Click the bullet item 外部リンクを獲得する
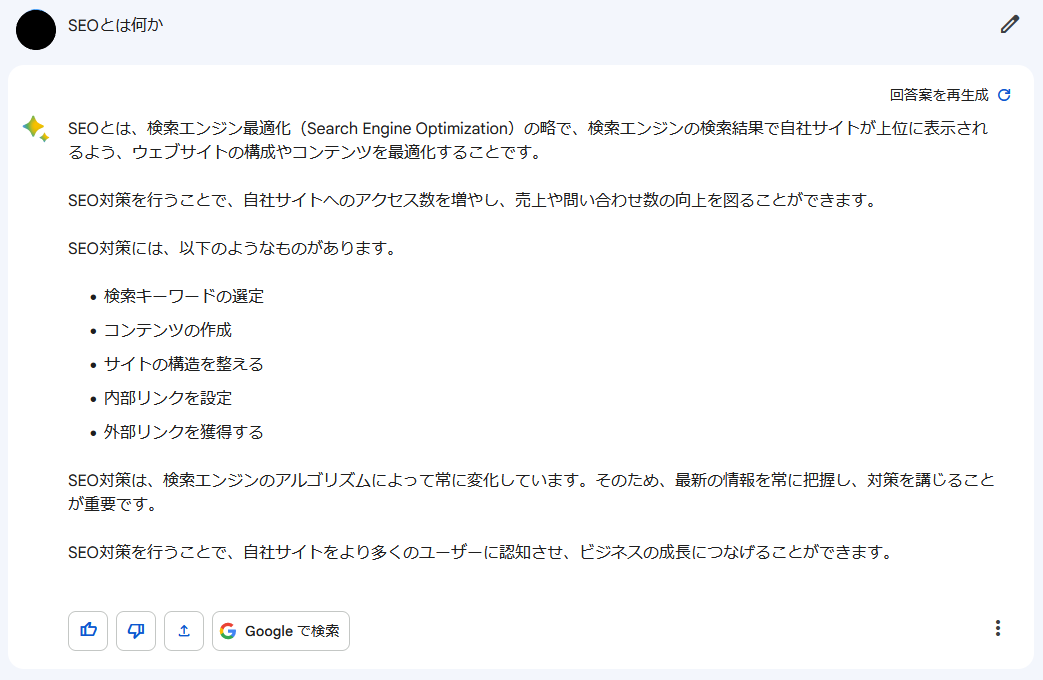Viewport: 1043px width, 680px height. click(x=184, y=432)
